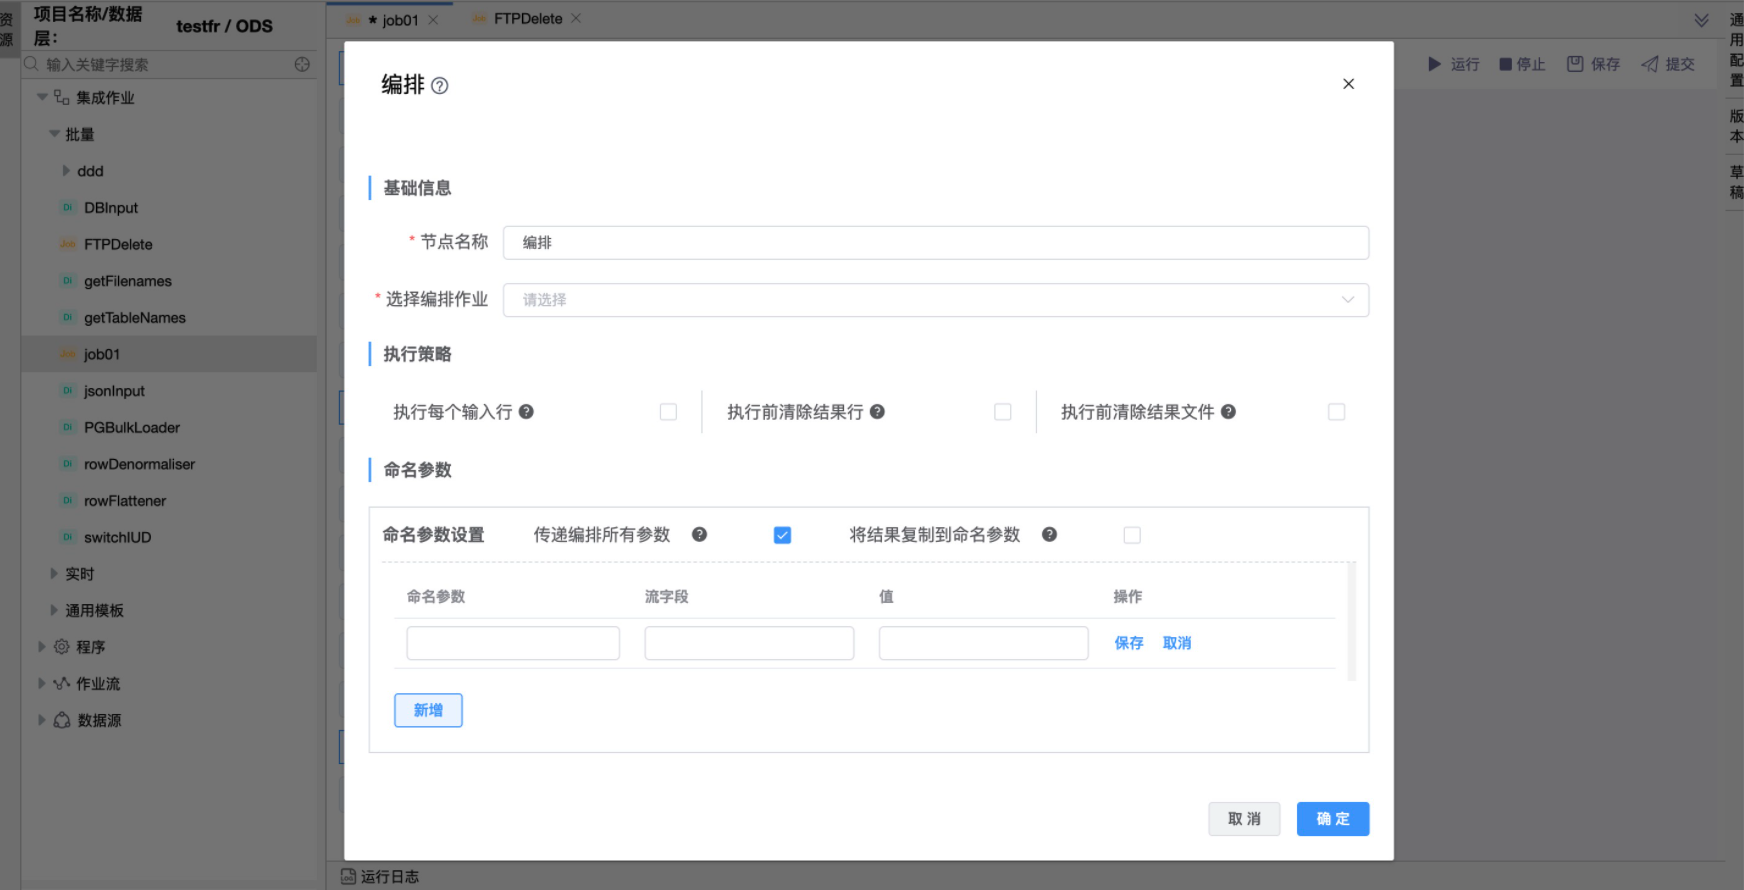Enable the 执行每个输入行 checkbox
The image size is (1744, 890).
click(668, 412)
